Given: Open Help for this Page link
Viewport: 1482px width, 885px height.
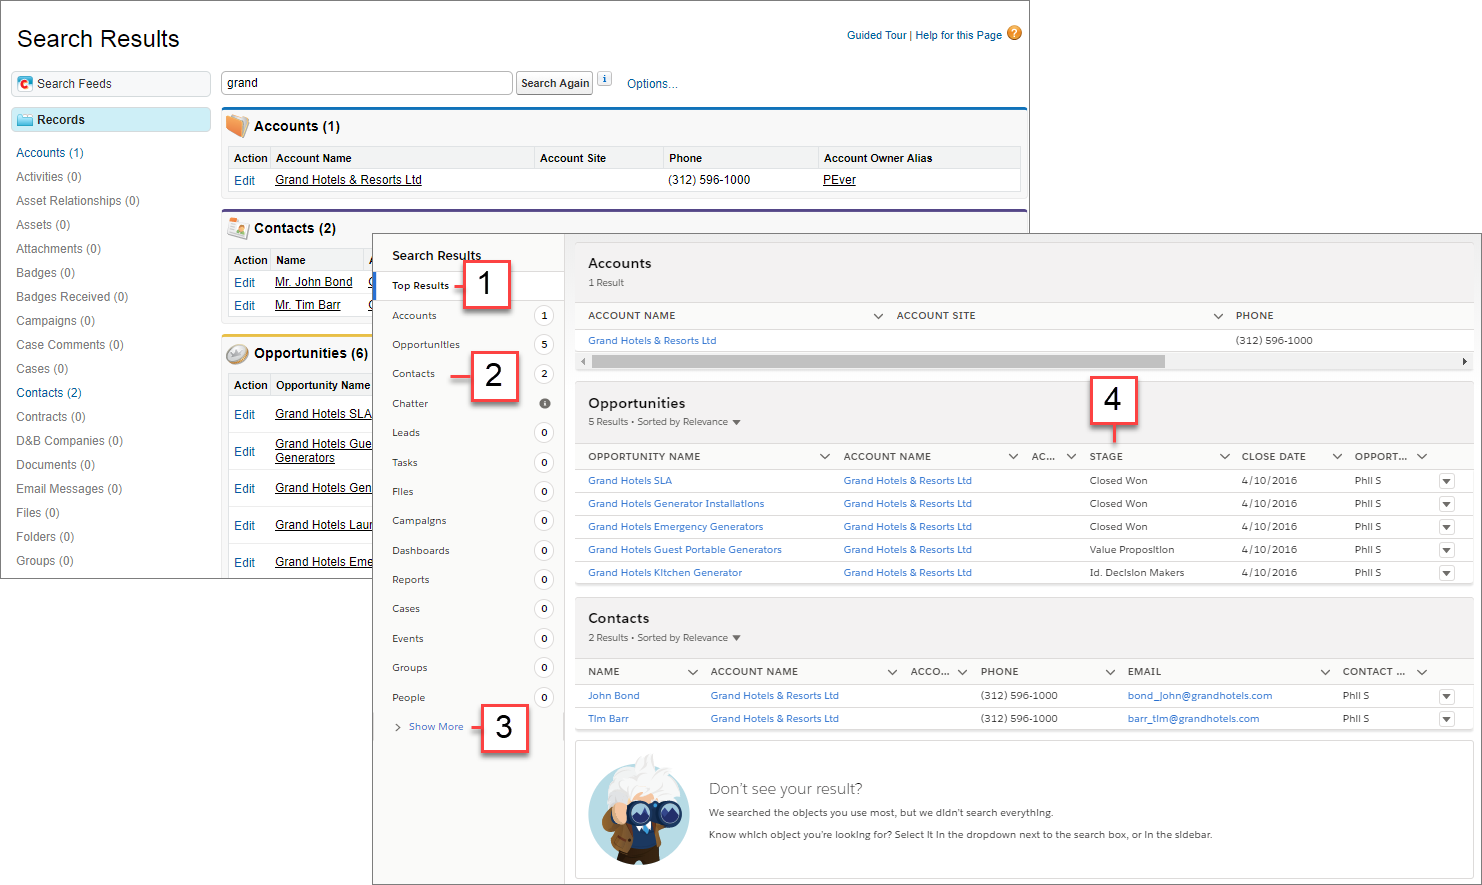Looking at the screenshot, I should pos(958,35).
